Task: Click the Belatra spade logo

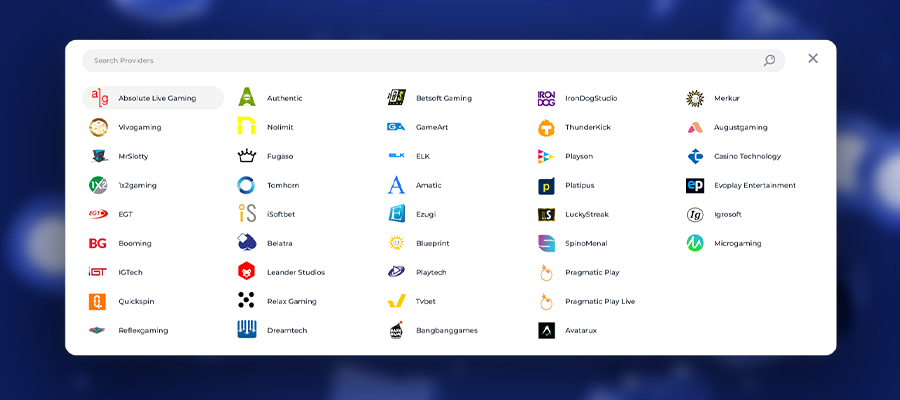Action: [247, 242]
